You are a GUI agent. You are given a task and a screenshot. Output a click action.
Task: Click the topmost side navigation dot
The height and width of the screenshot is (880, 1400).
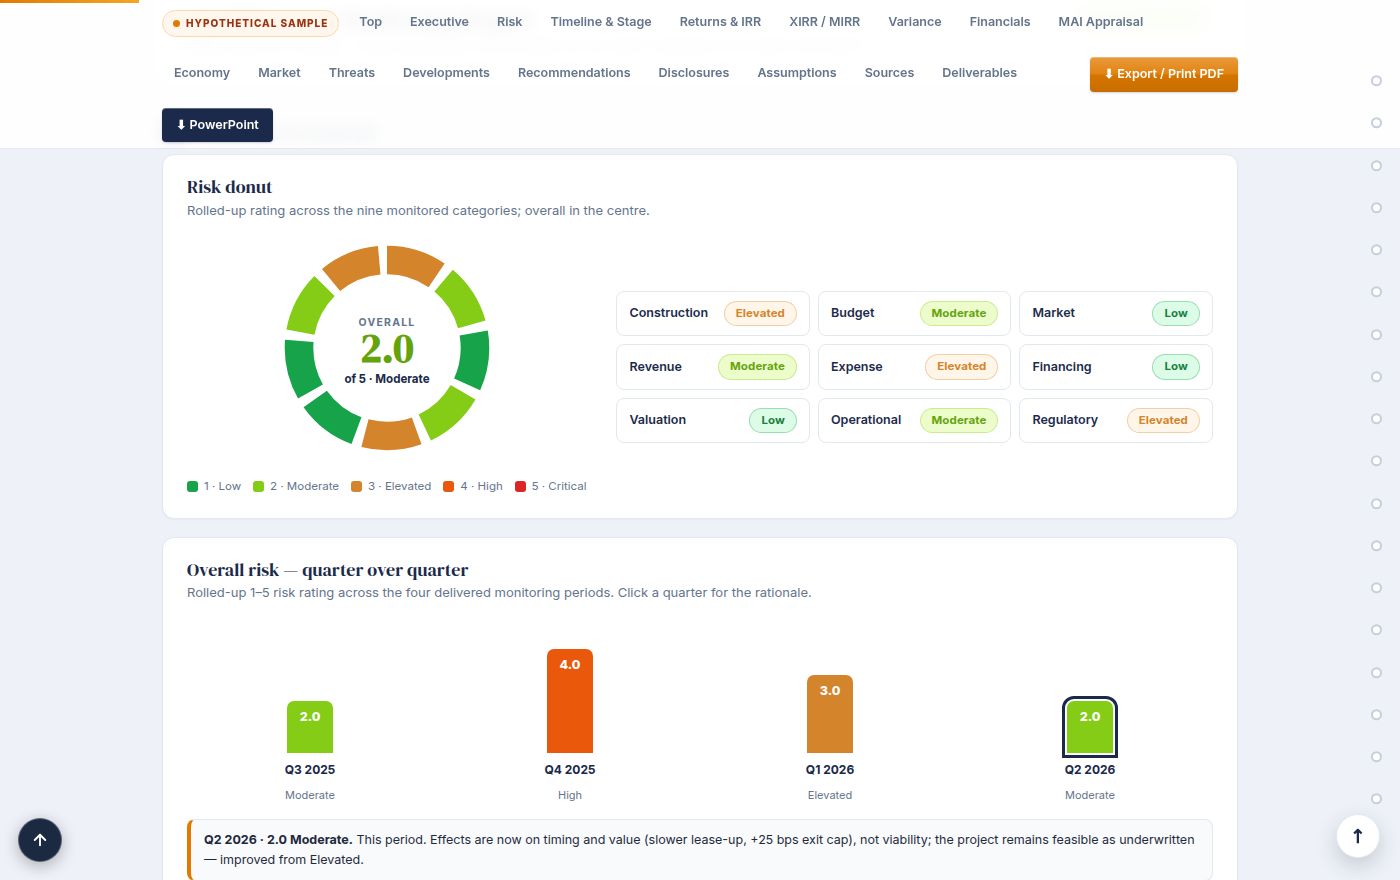pos(1376,81)
